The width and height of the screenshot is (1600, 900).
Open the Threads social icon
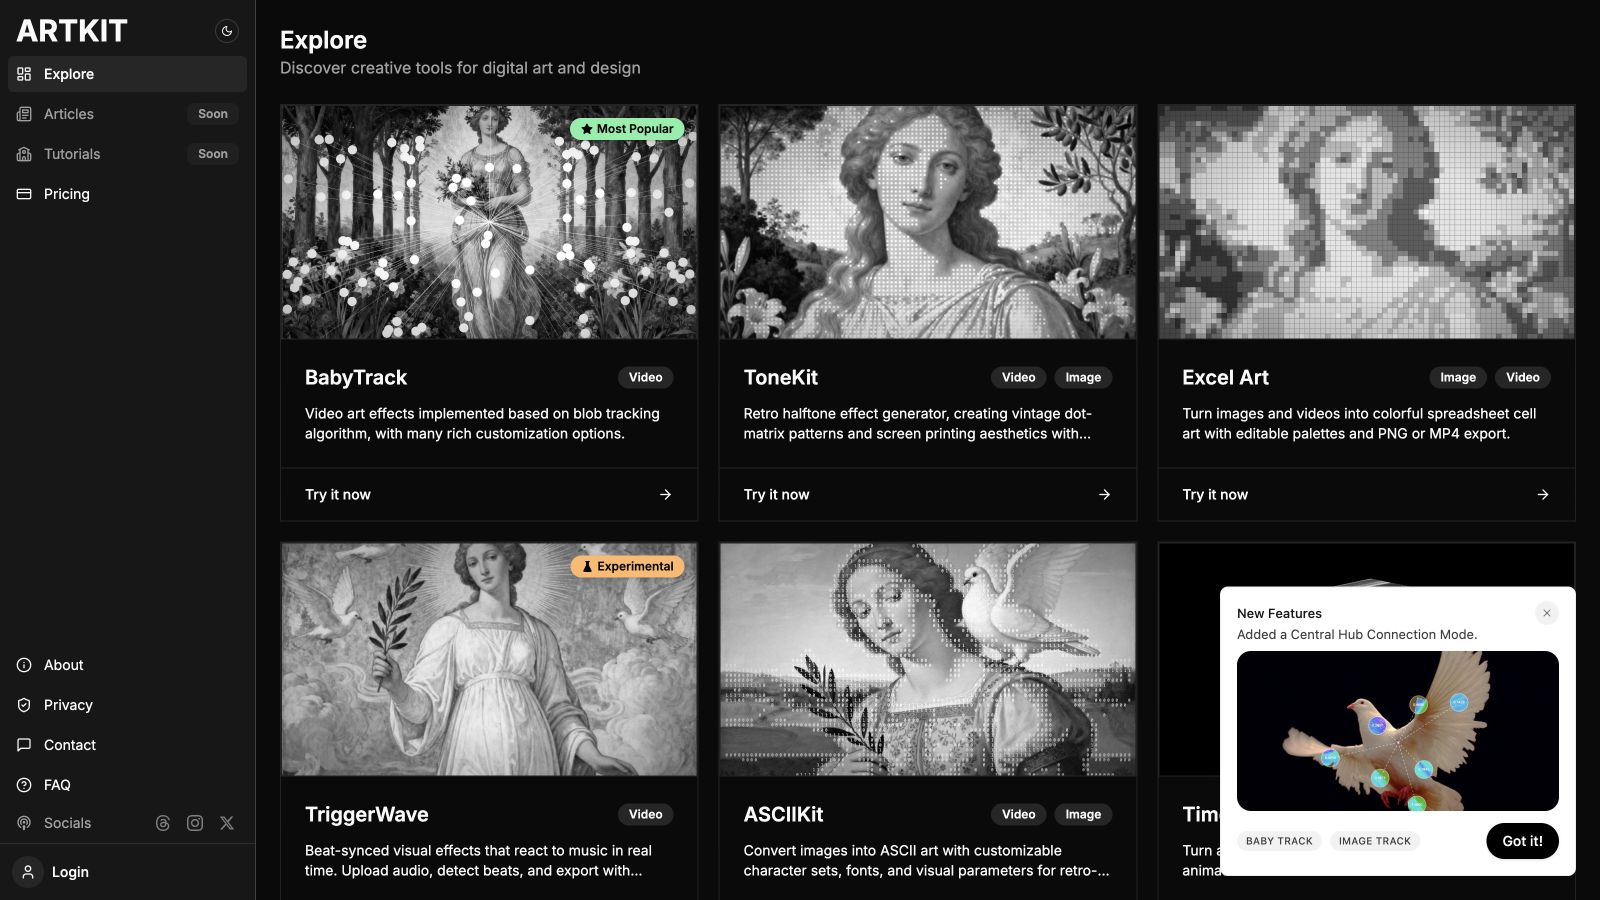(x=163, y=823)
